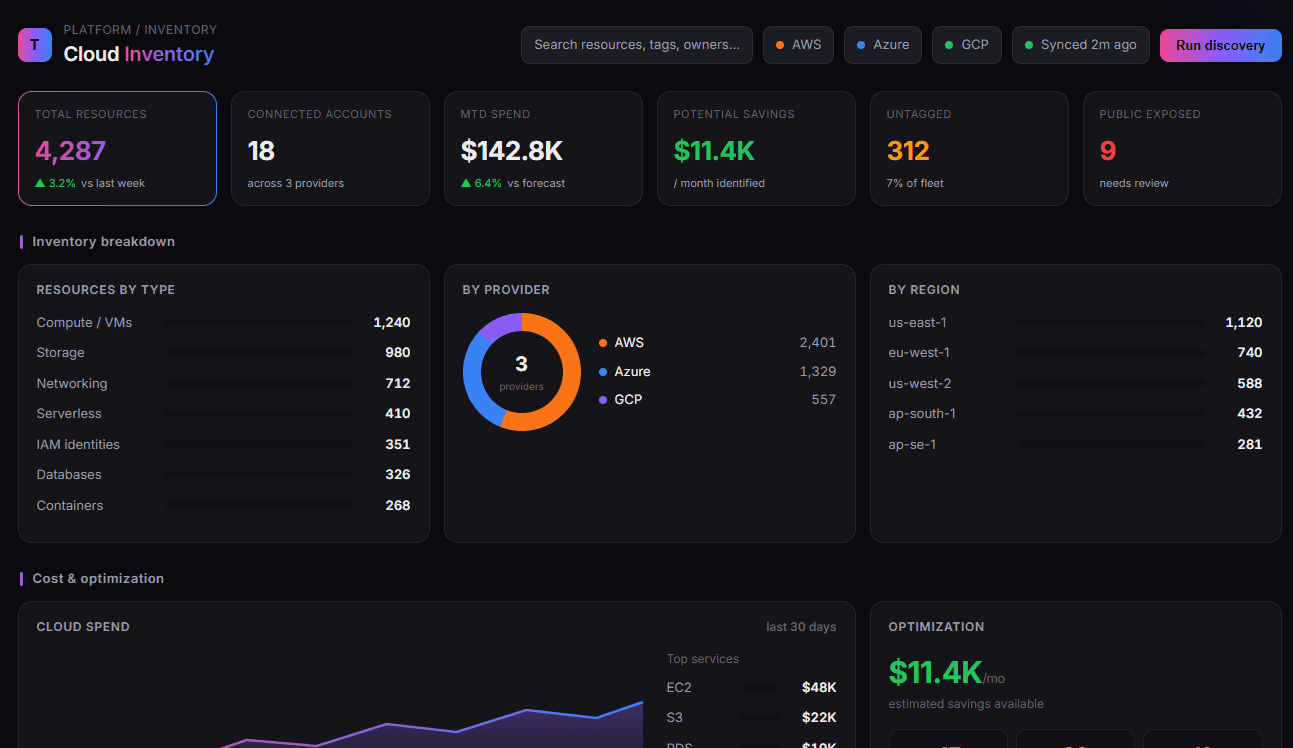Open the Potential Savings card
Image resolution: width=1293 pixels, height=748 pixels.
pos(756,148)
